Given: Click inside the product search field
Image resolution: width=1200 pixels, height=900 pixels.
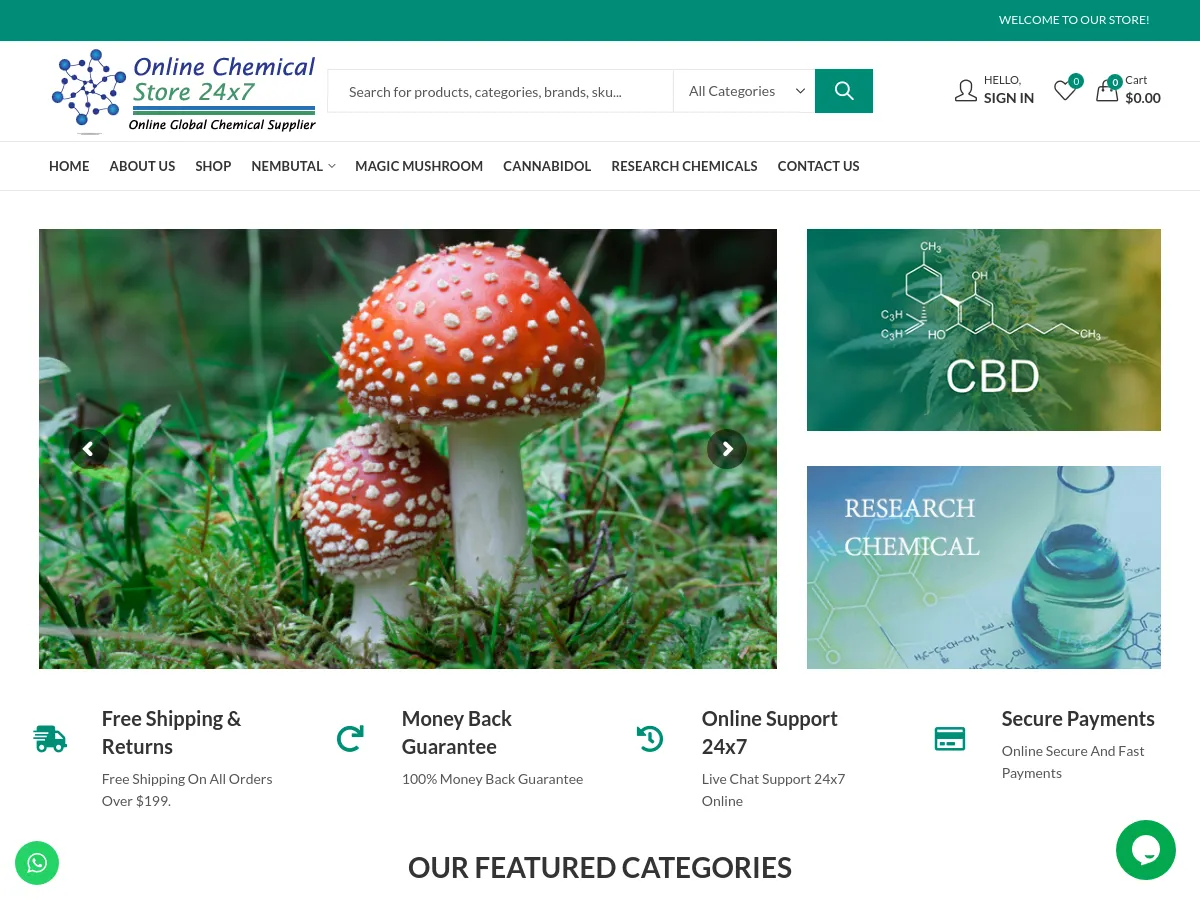Looking at the screenshot, I should tap(500, 91).
